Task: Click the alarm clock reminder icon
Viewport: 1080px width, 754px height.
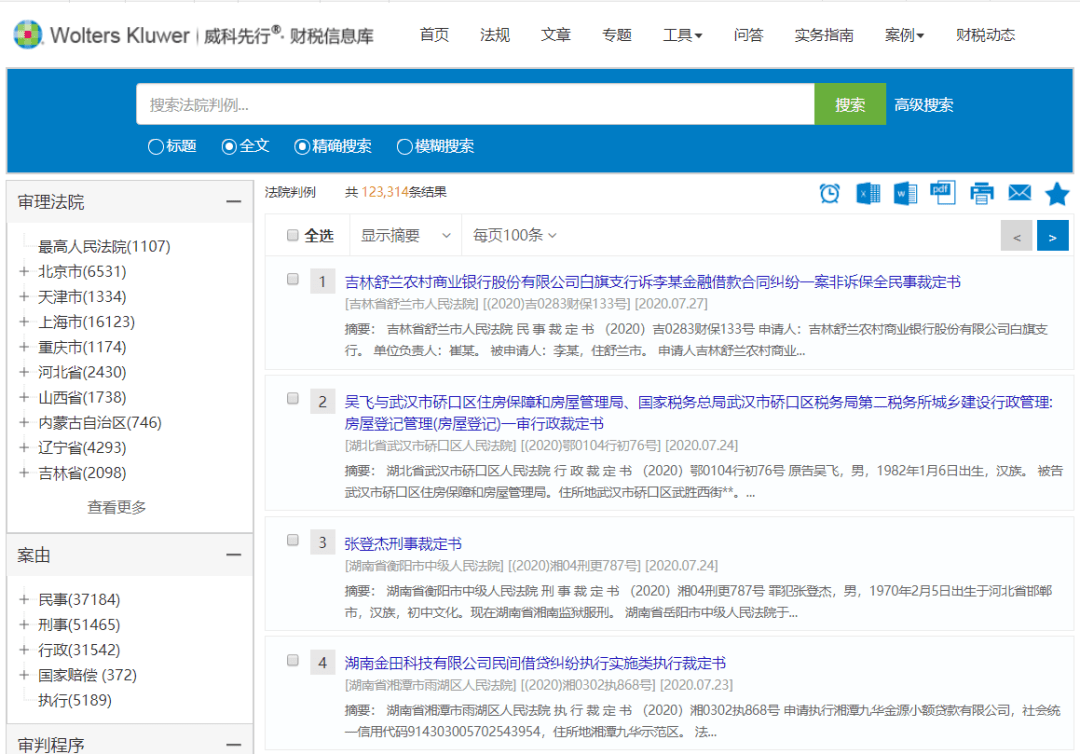Action: click(830, 193)
